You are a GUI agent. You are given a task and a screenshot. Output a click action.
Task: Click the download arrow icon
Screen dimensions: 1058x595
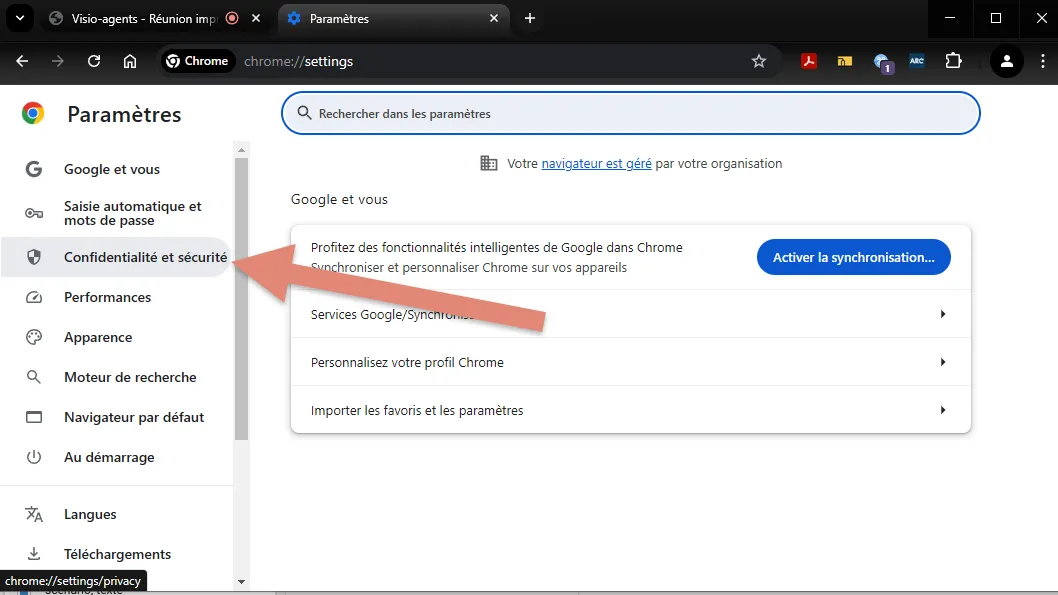click(34, 554)
